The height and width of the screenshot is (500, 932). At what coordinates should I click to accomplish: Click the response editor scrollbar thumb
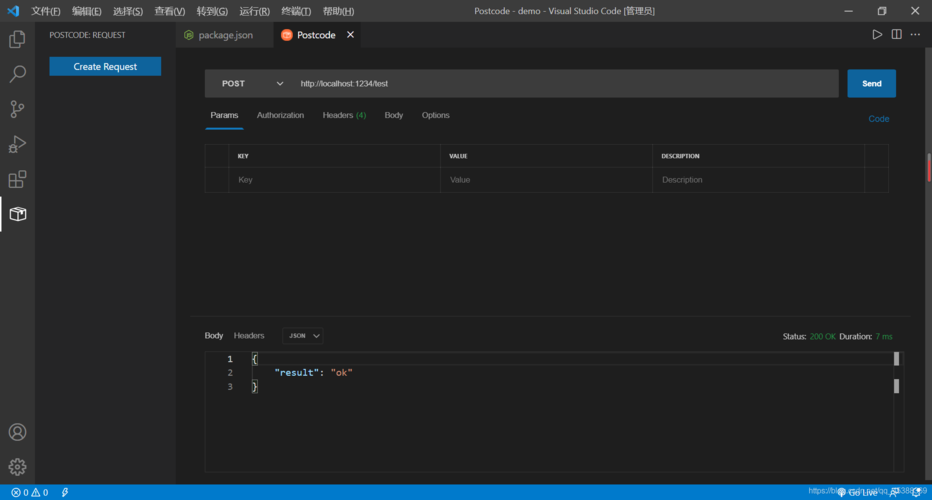point(896,359)
